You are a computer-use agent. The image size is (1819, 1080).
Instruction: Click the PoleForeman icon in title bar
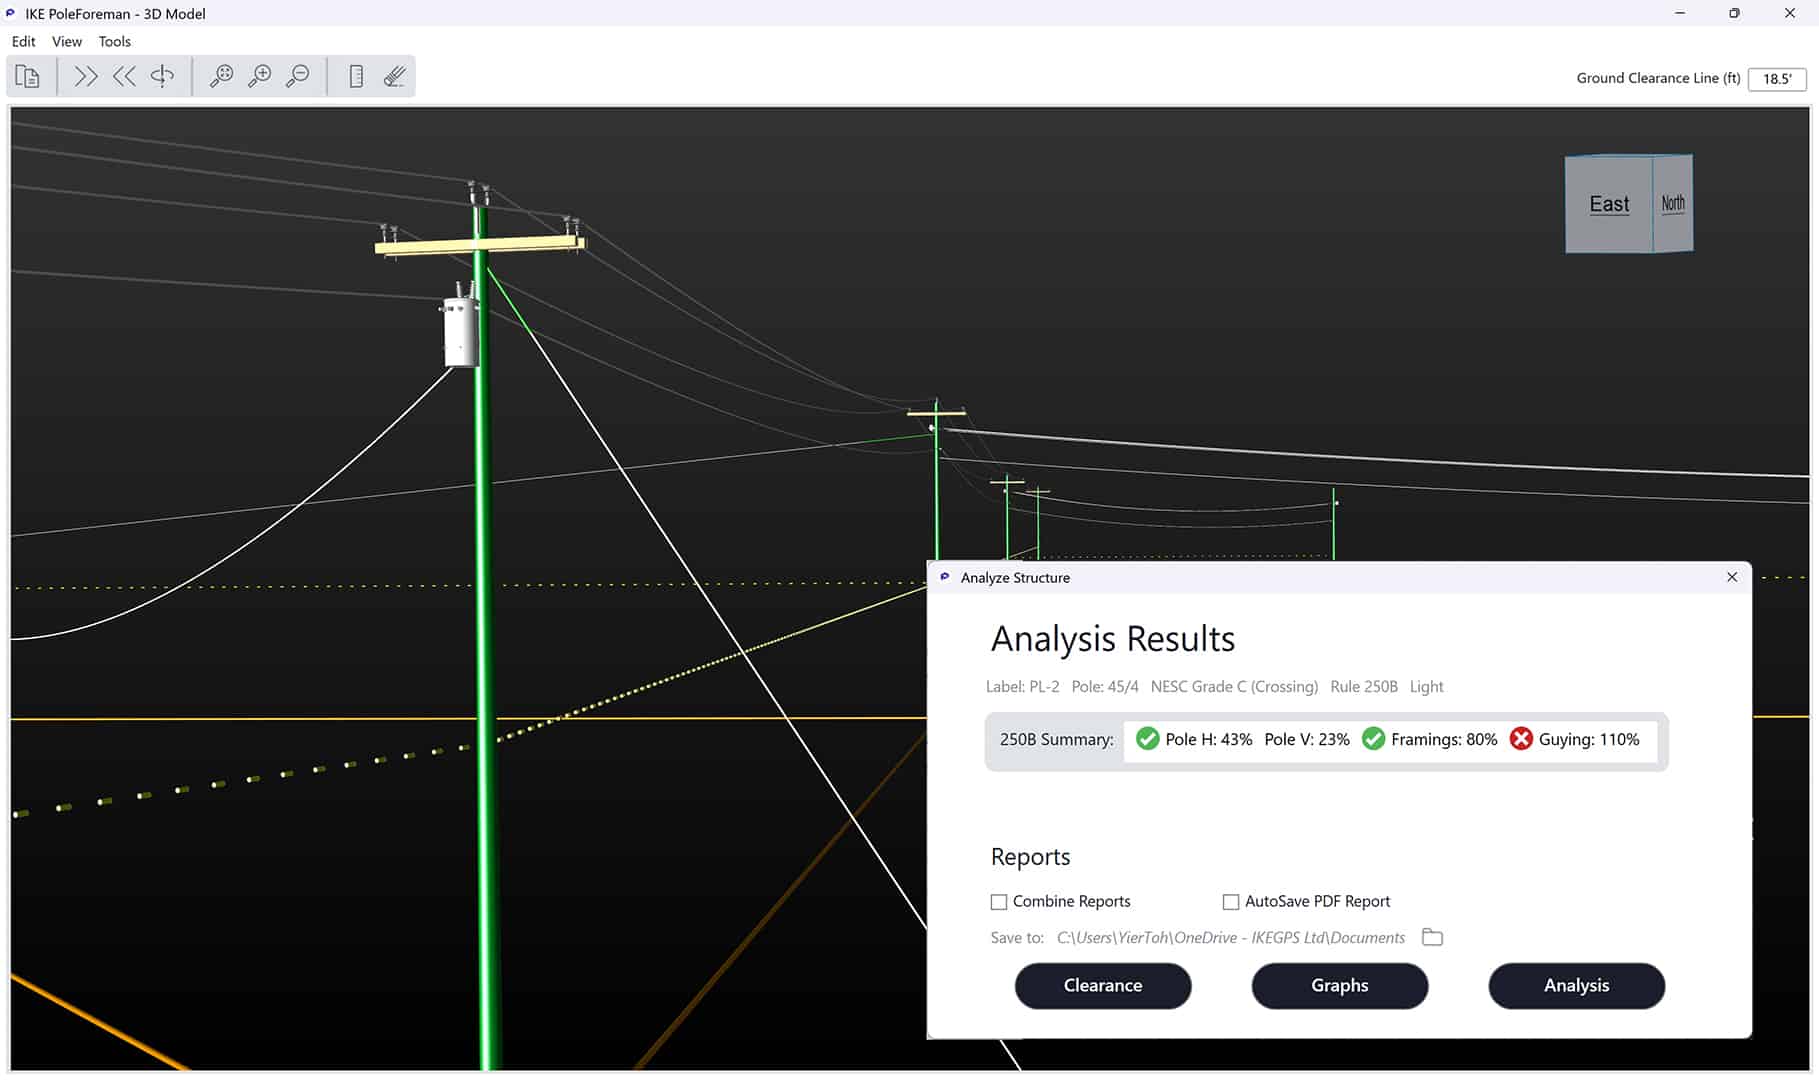11,13
